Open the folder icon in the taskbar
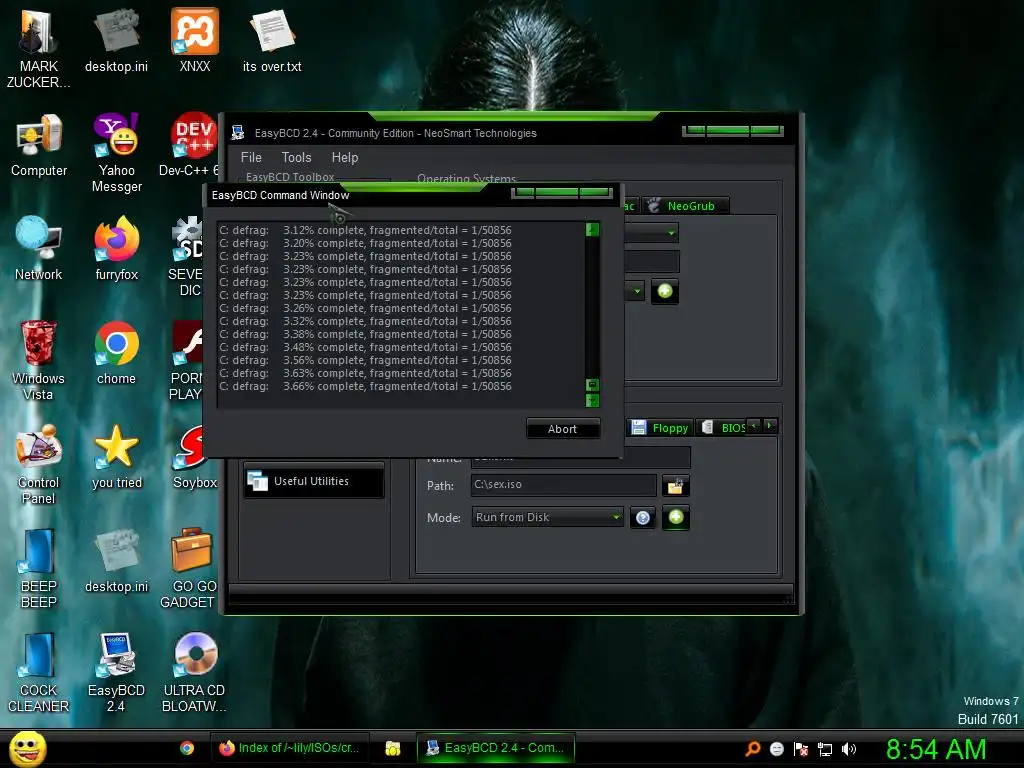 tap(392, 748)
